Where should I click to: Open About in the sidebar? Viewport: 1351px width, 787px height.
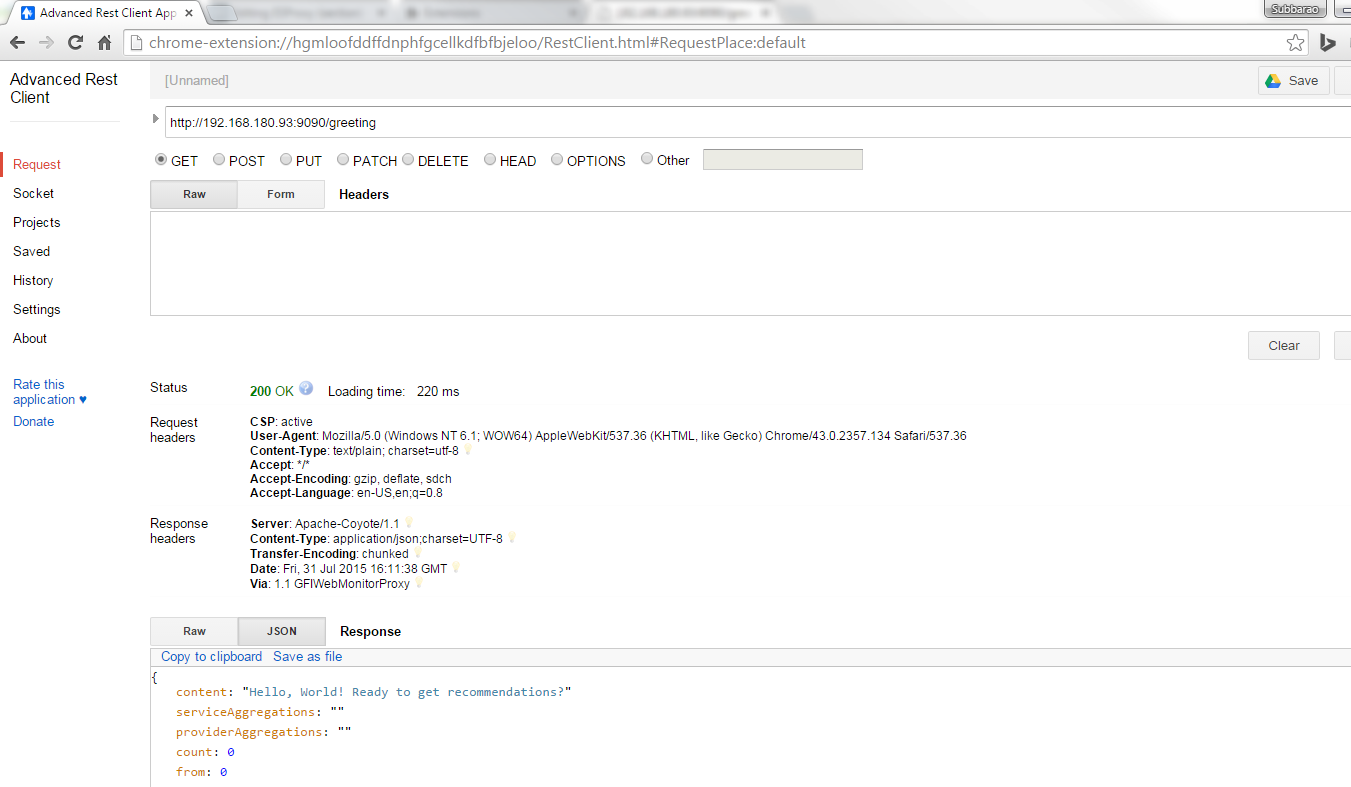[30, 338]
